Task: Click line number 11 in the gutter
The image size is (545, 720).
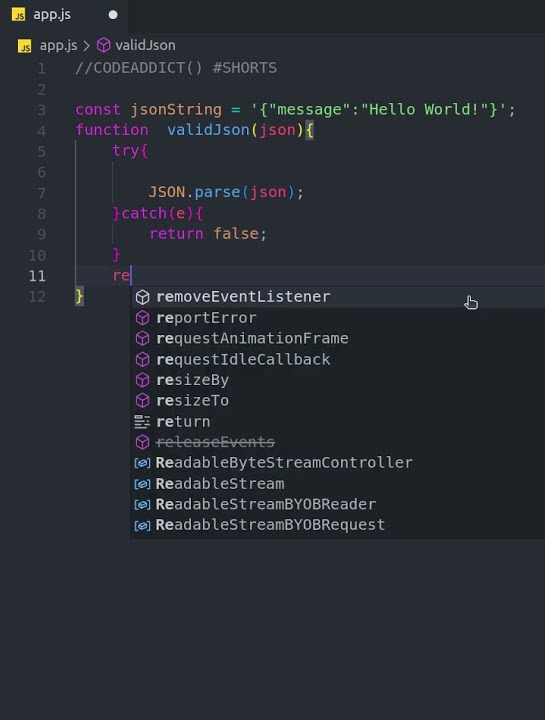Action: (x=37, y=276)
